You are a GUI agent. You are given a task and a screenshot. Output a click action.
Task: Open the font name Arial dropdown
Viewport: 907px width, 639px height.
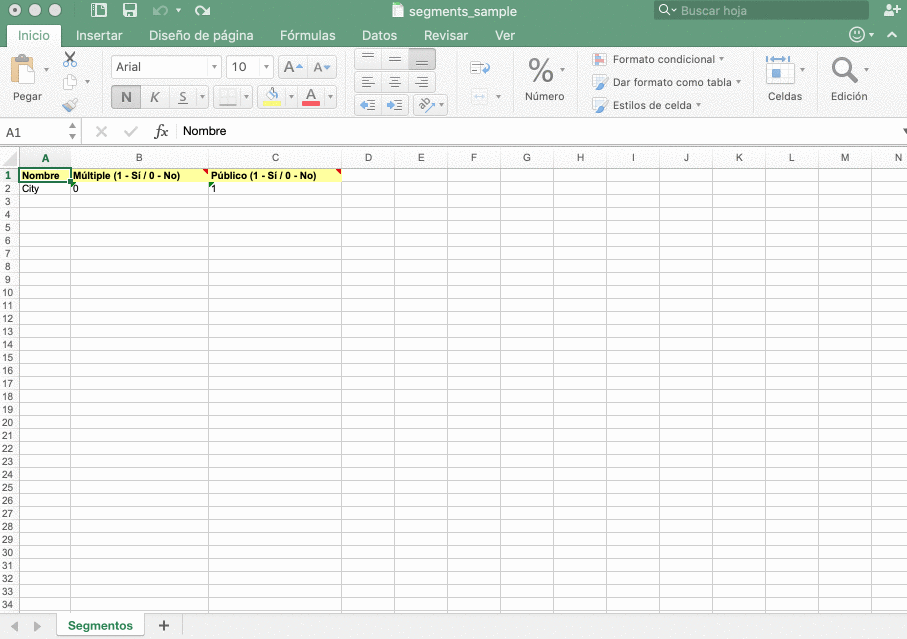(x=214, y=67)
